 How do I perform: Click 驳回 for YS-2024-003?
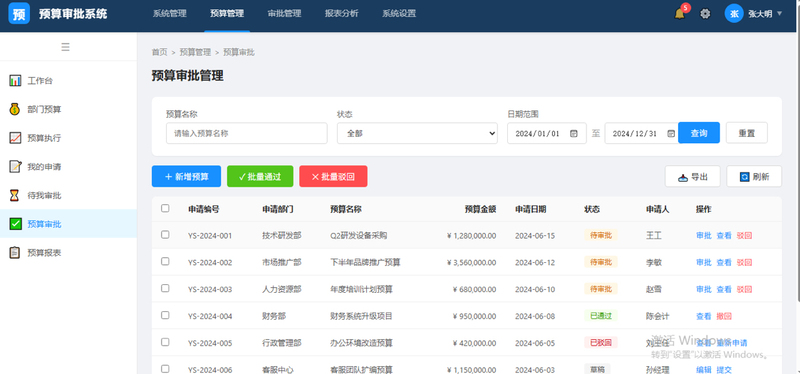pos(744,289)
